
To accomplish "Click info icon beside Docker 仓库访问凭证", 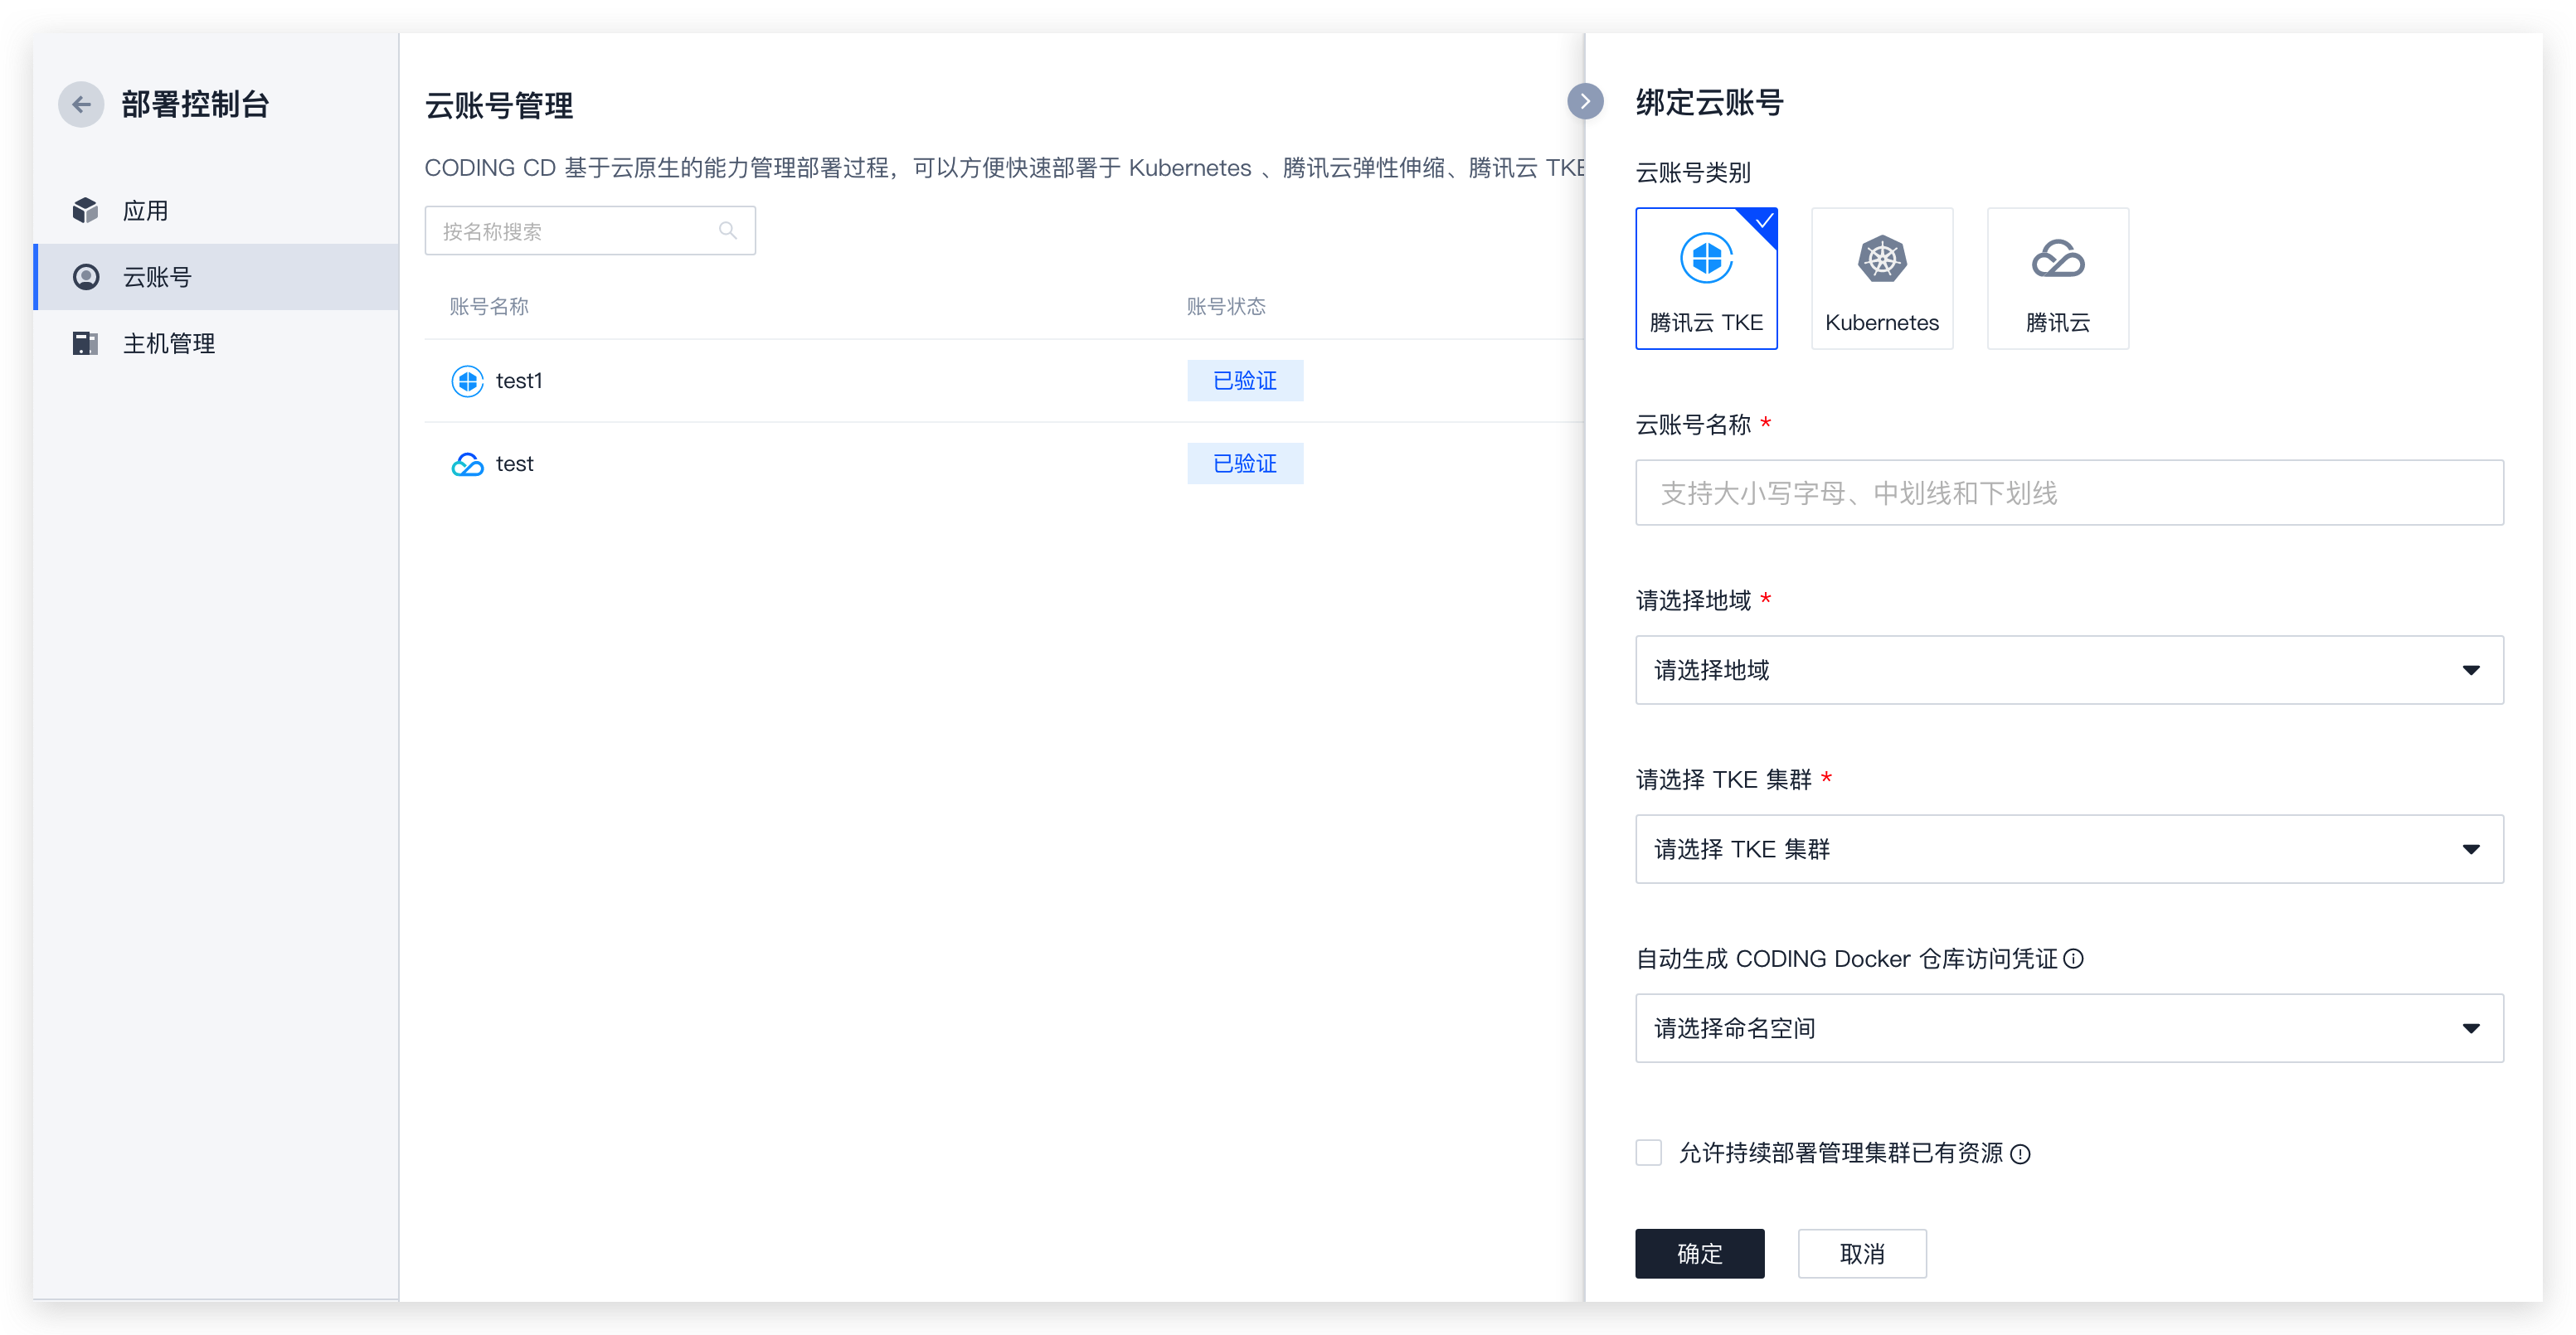I will pos(2074,959).
